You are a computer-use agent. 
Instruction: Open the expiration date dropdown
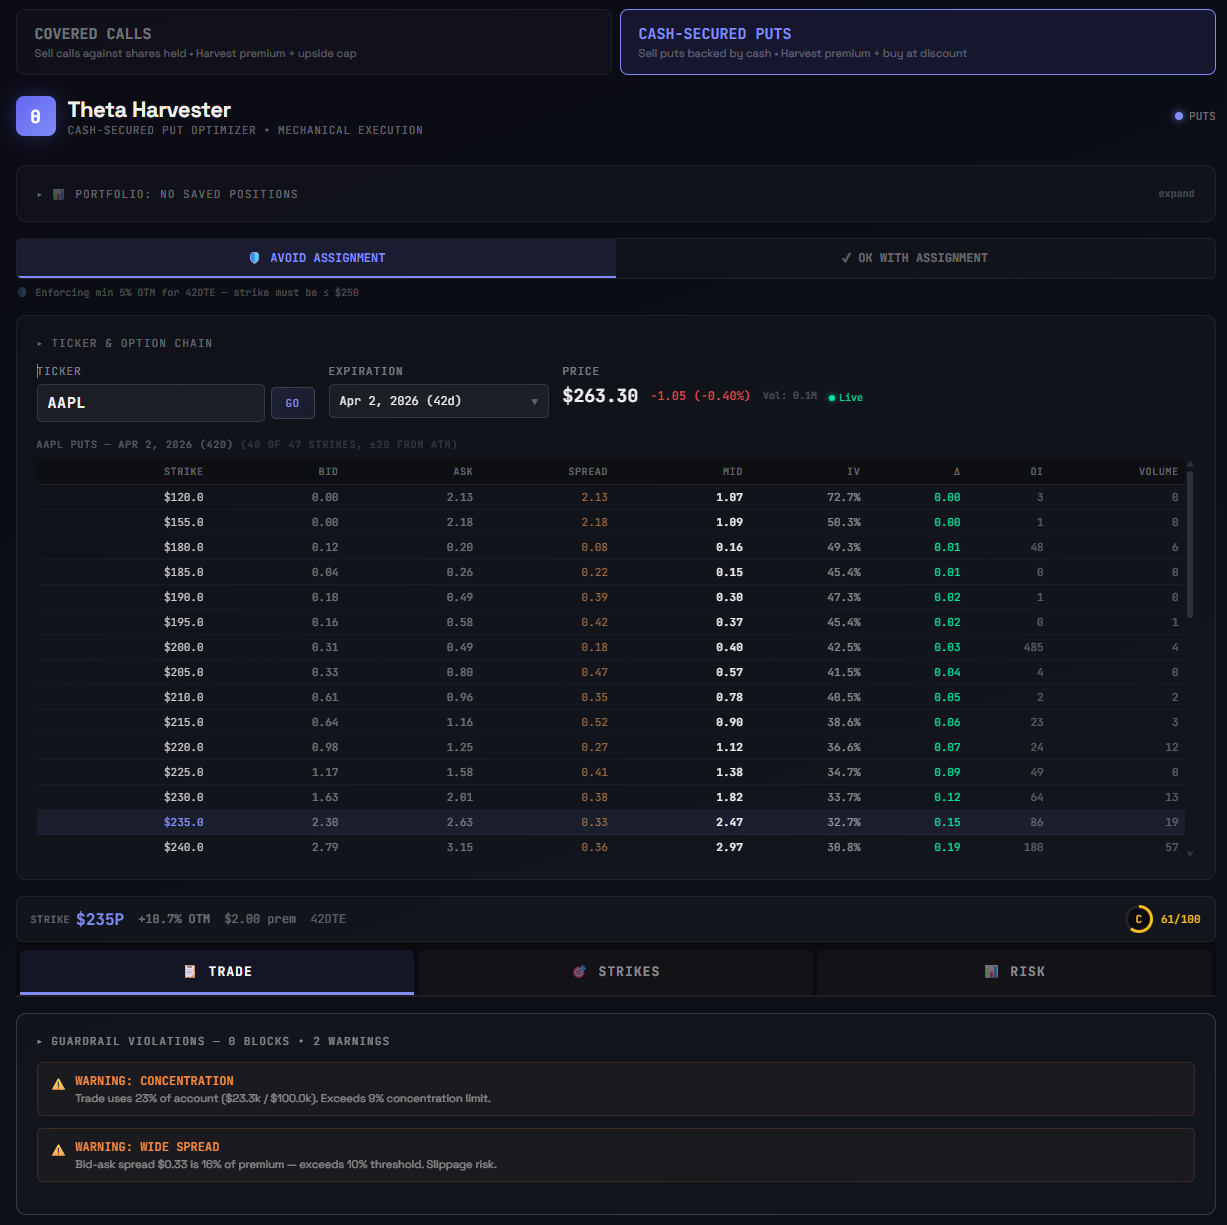point(438,401)
